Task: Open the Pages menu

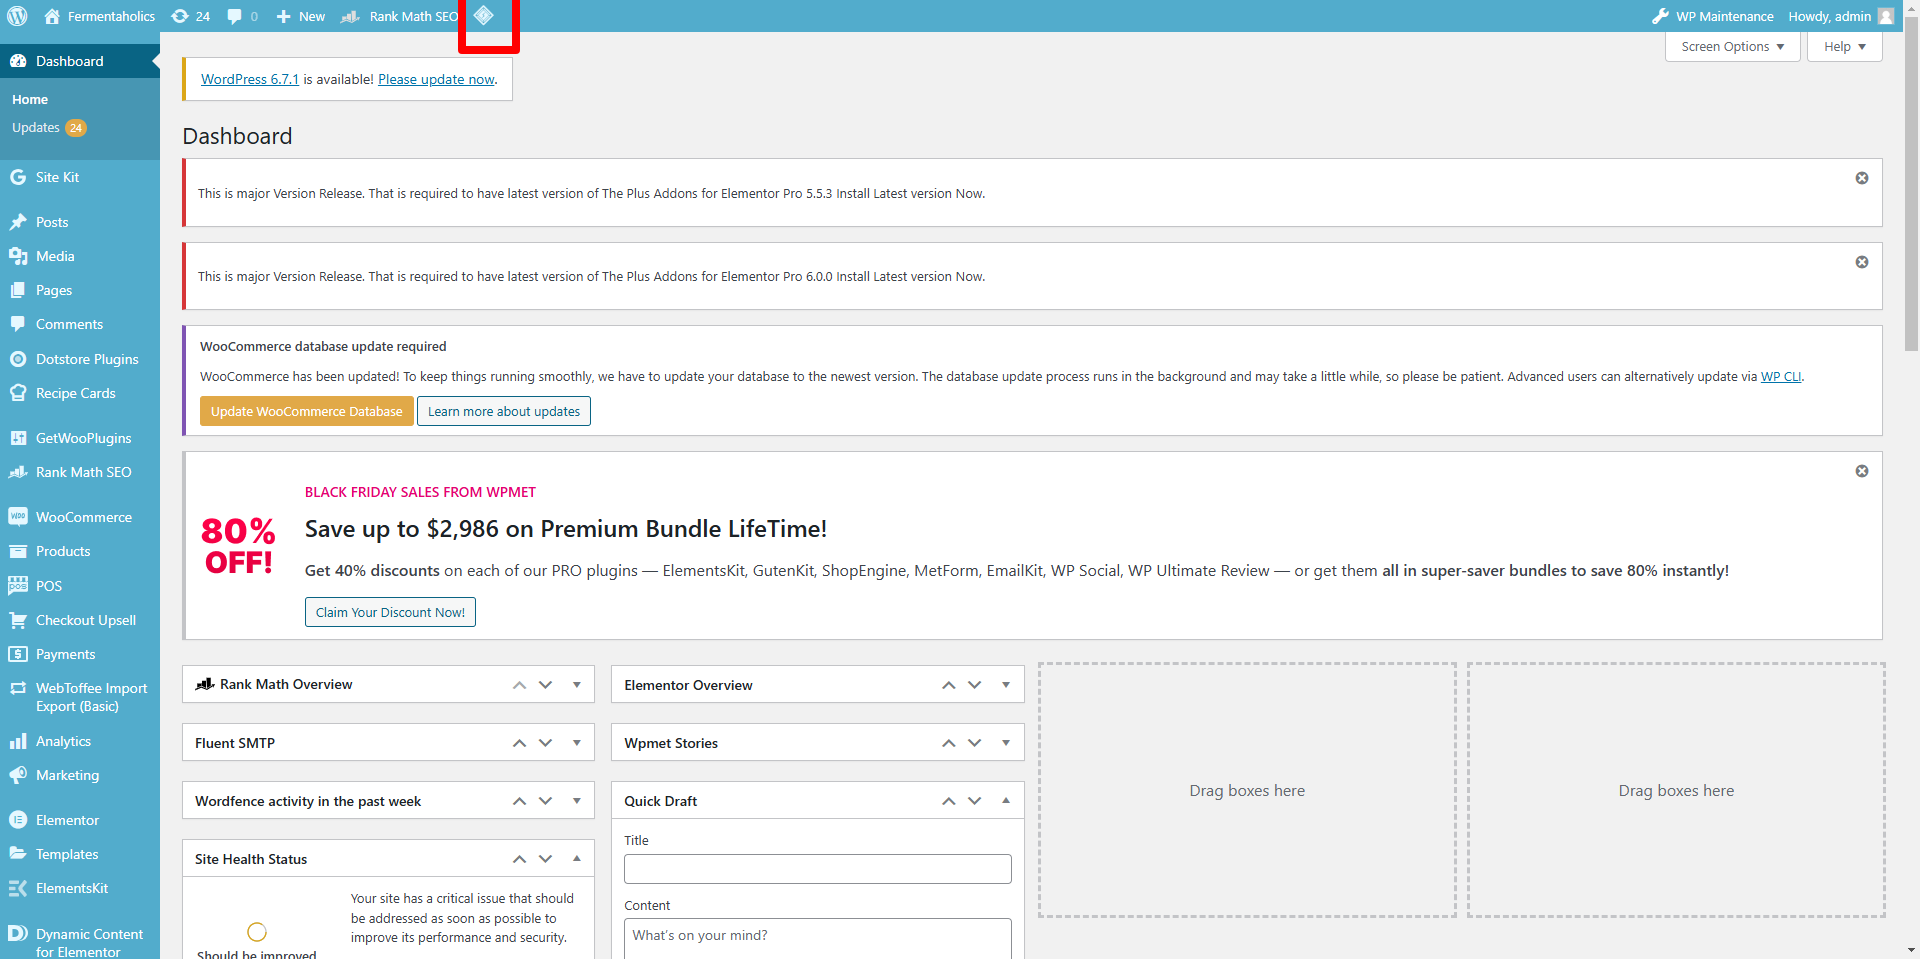Action: [80, 290]
